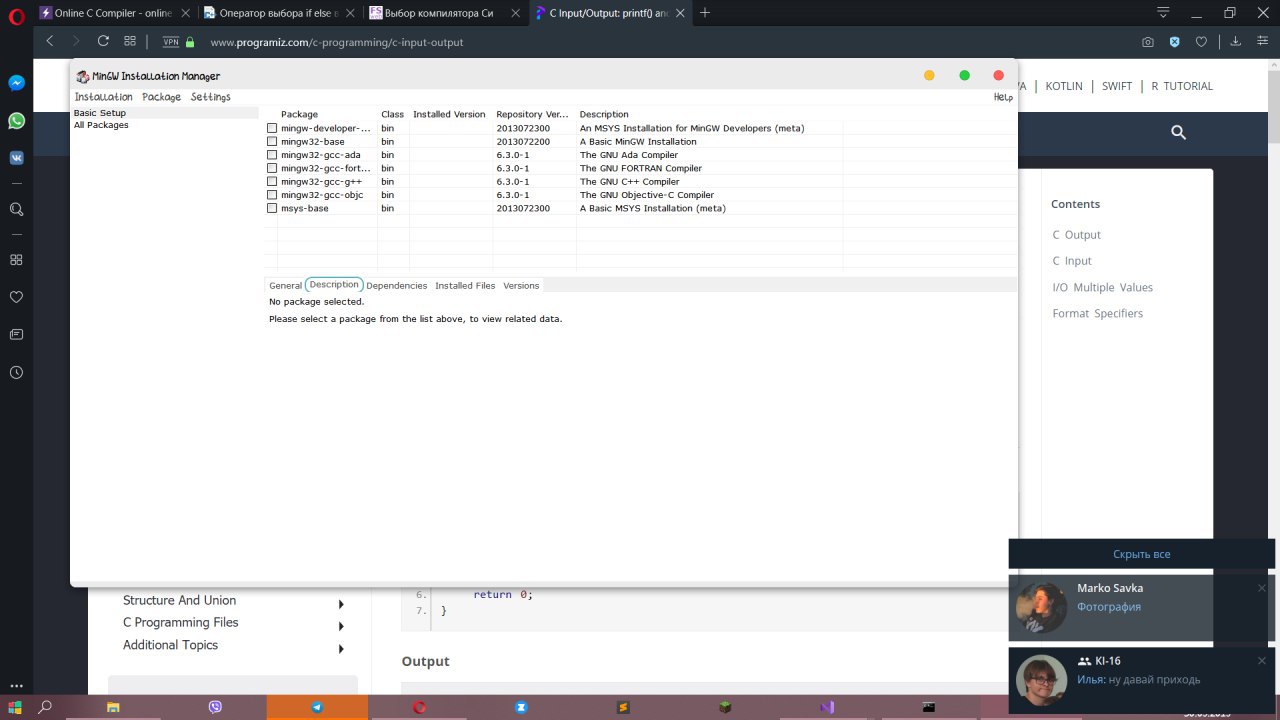Expand C Programming Files section

(341, 626)
